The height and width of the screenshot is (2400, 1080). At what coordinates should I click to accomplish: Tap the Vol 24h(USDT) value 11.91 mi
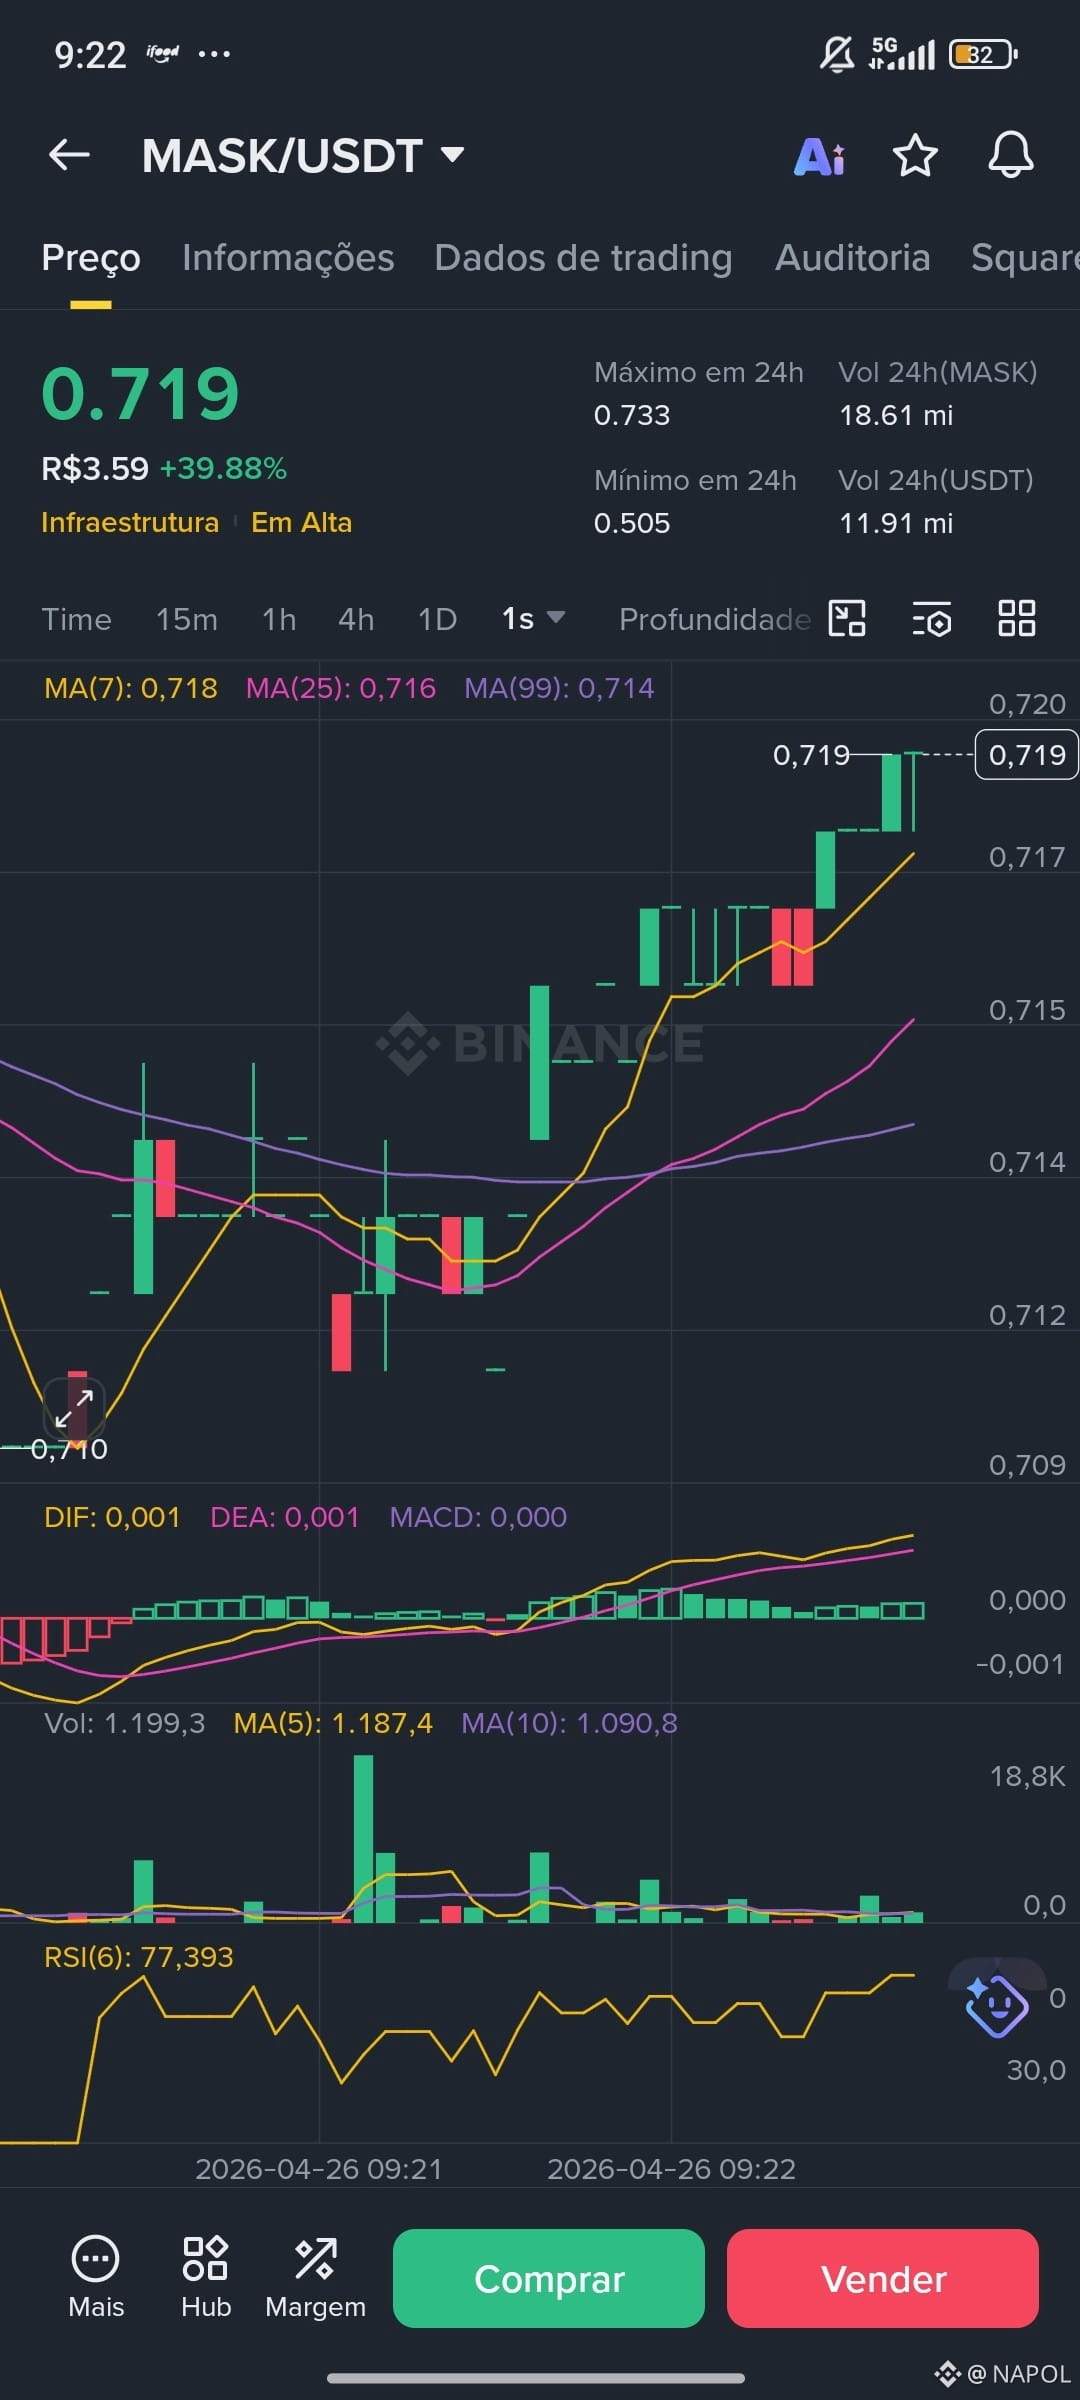pos(896,523)
